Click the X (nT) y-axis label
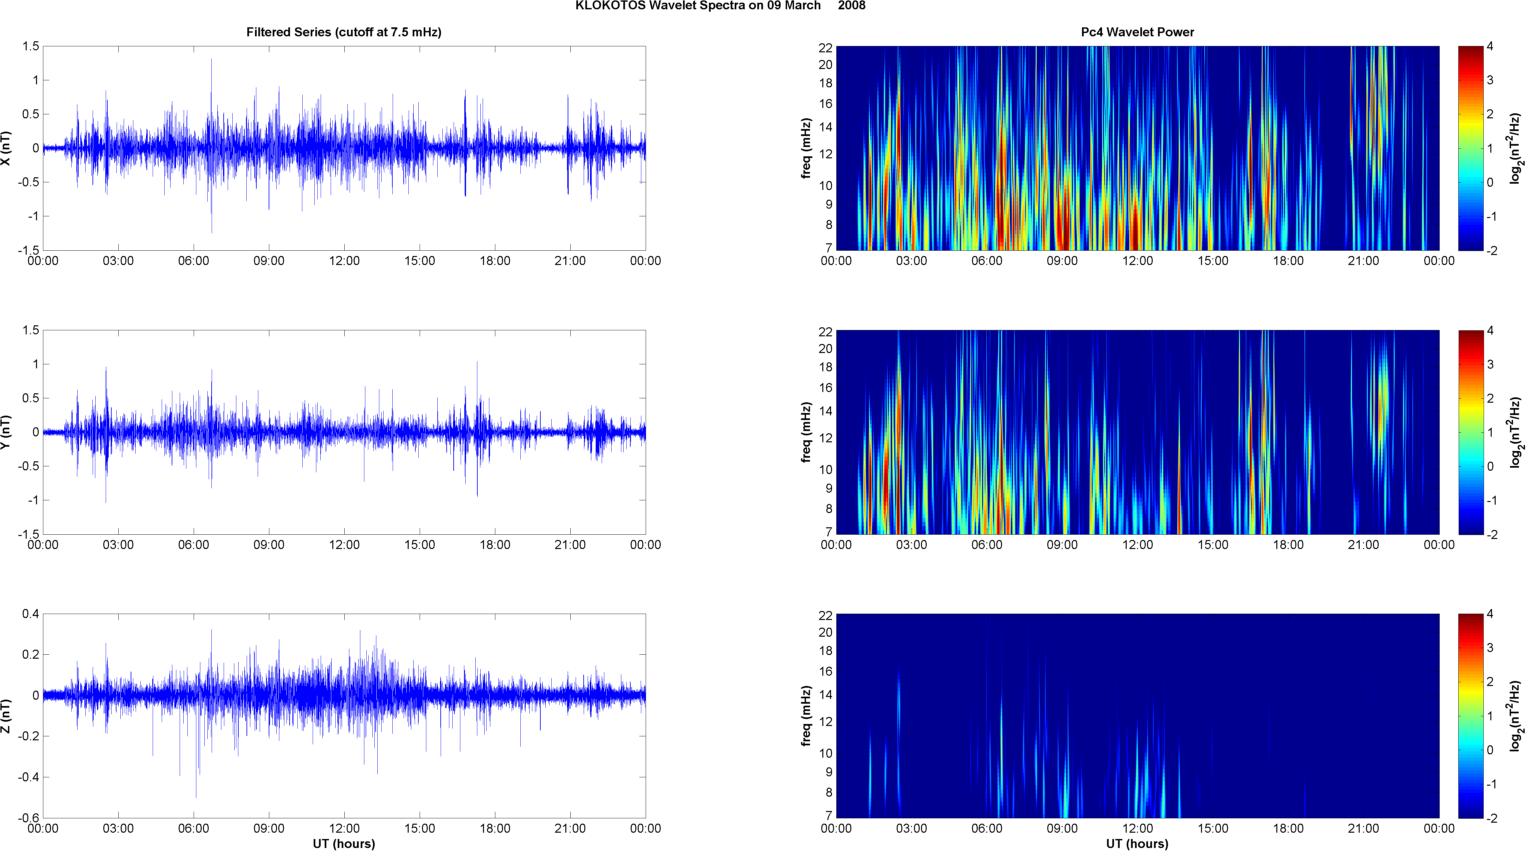The width and height of the screenshot is (1526, 851). tap(7, 148)
